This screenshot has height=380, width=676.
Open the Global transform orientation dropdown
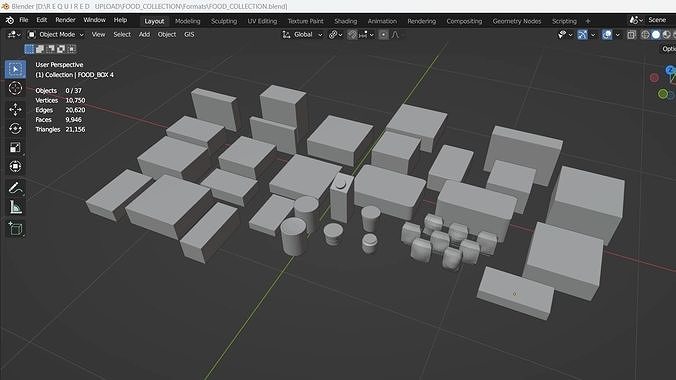tap(303, 35)
